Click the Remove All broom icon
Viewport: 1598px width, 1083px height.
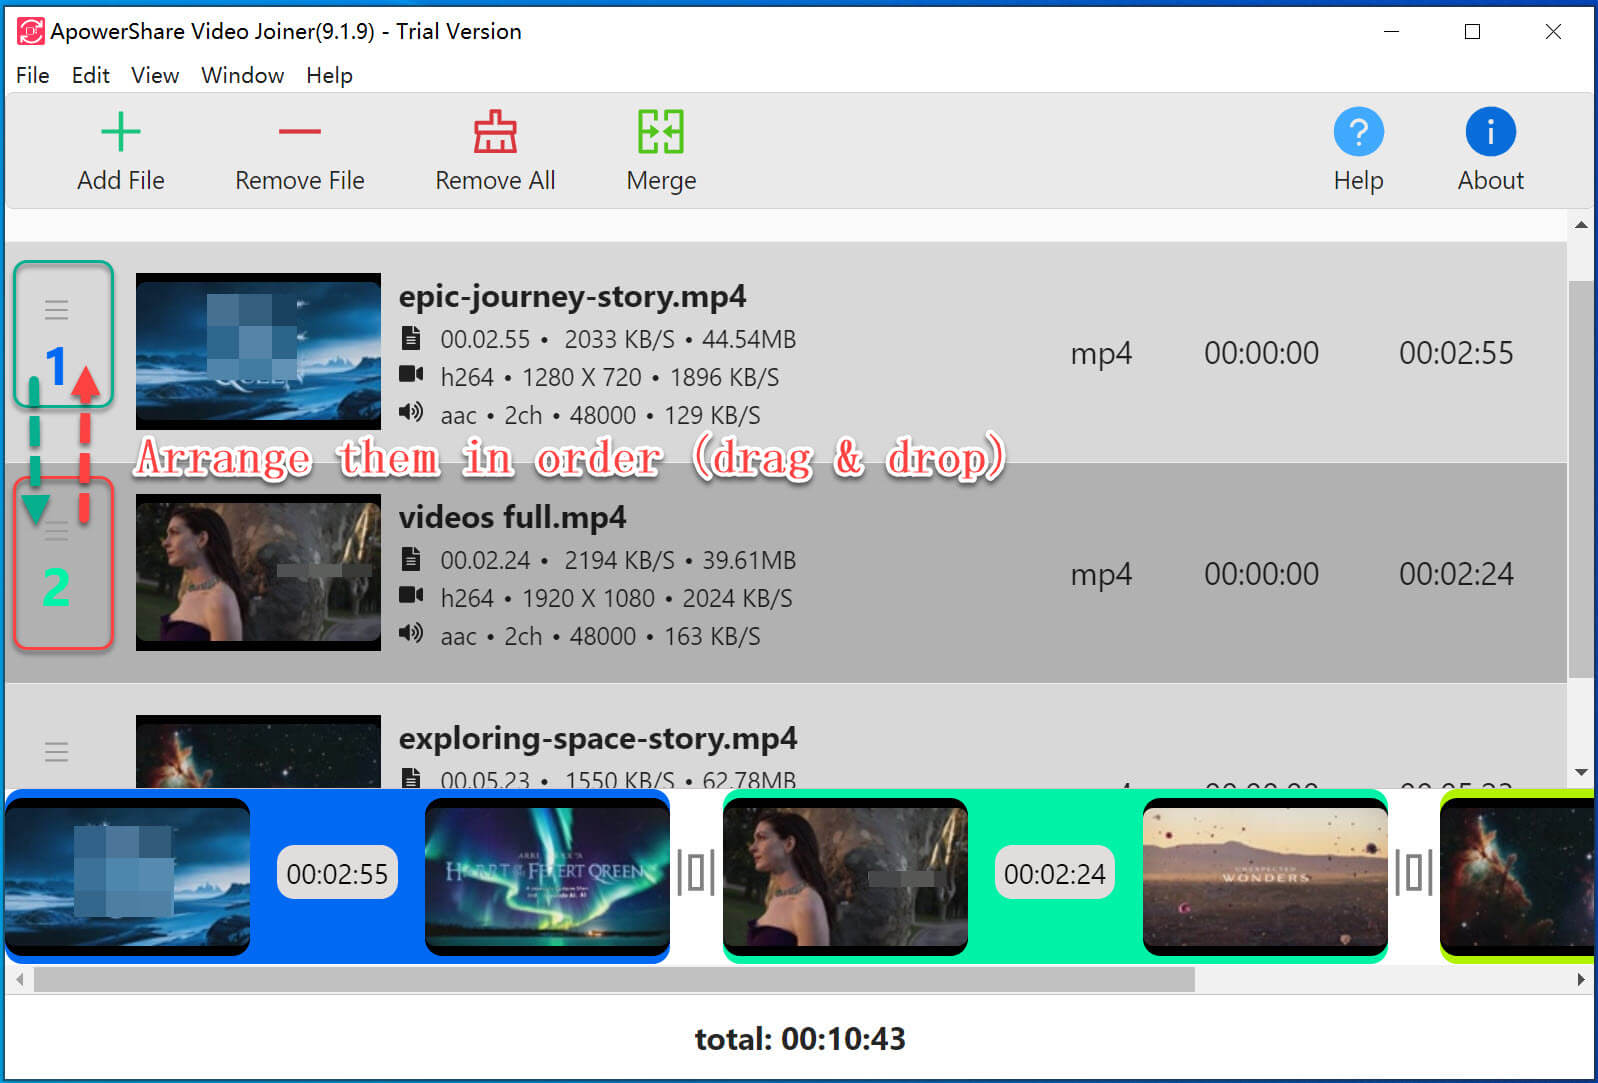click(x=495, y=132)
